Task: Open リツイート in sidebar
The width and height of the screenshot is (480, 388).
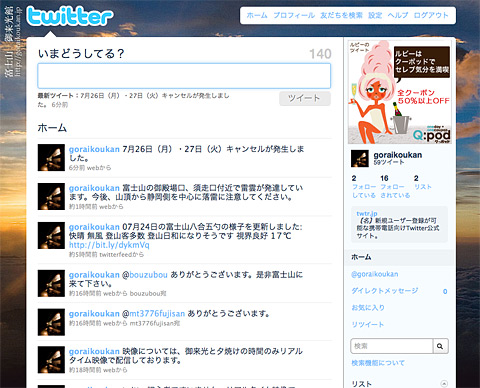Action: point(367,324)
